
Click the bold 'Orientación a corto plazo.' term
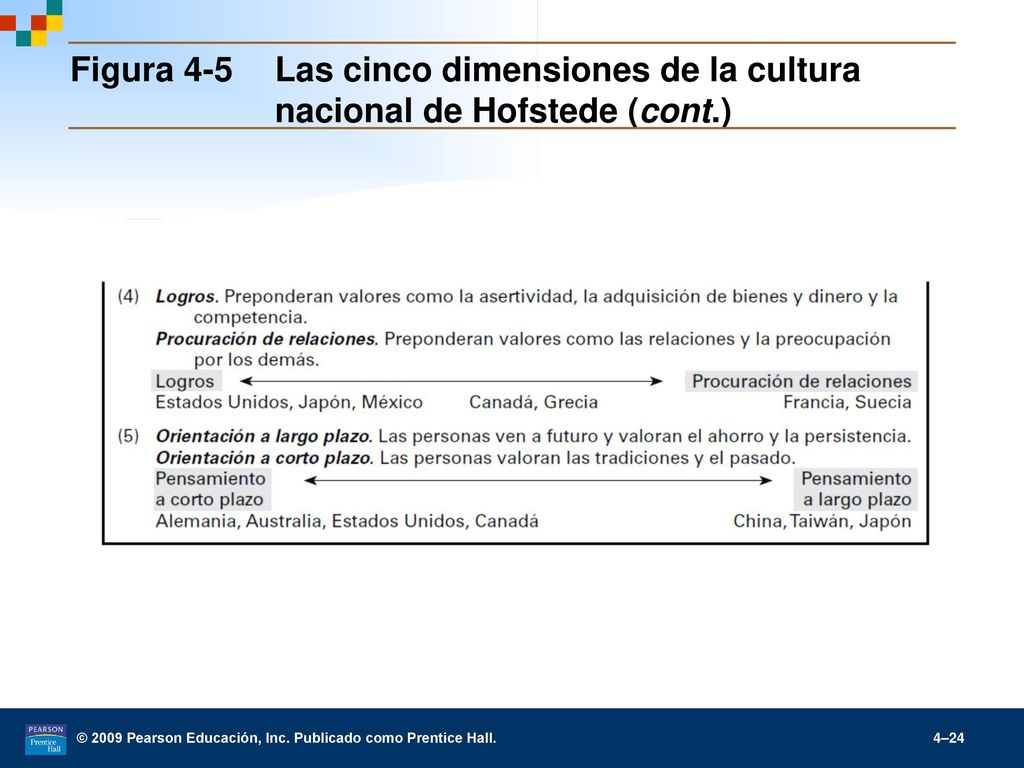[x=264, y=458]
